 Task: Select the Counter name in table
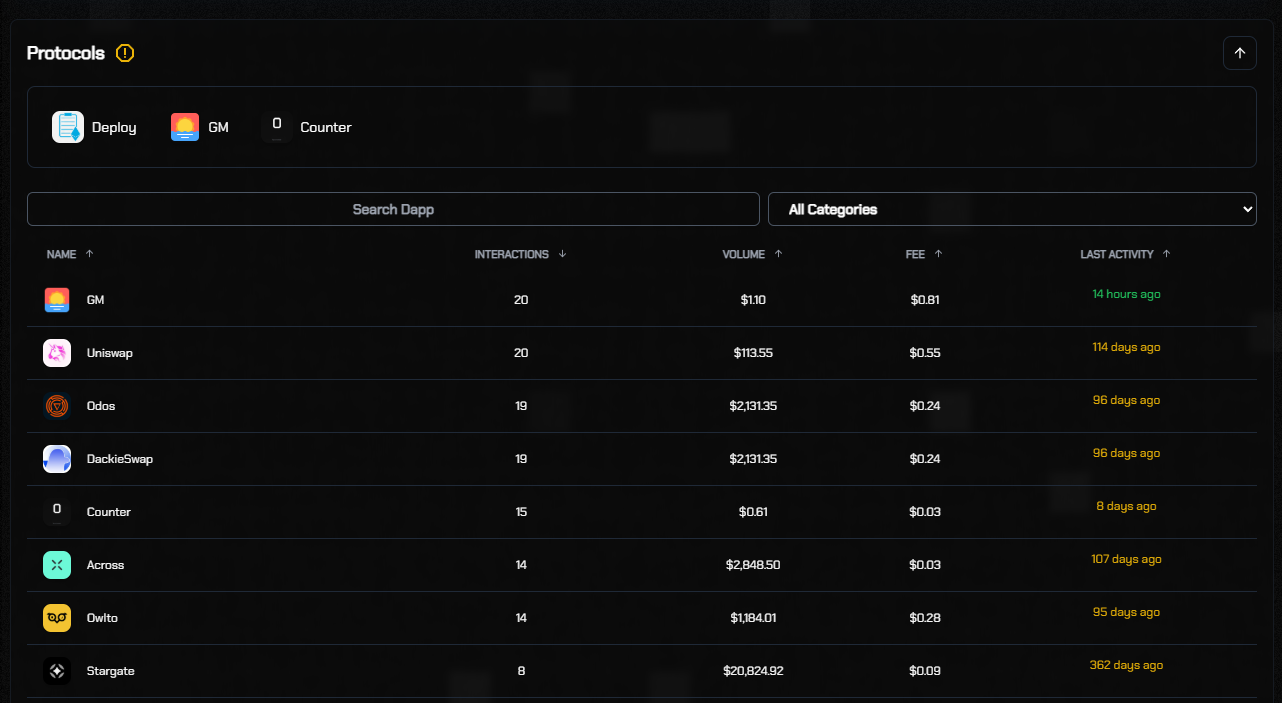(109, 512)
